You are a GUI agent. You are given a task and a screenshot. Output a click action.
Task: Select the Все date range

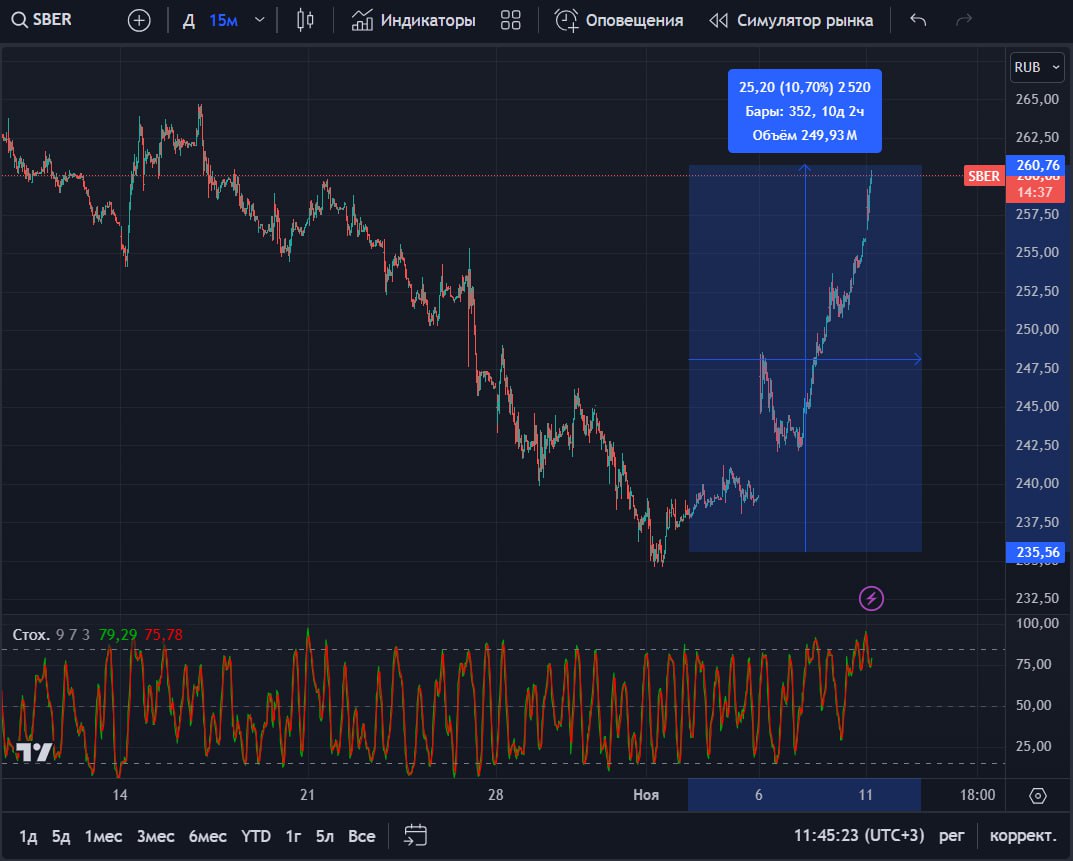(361, 836)
